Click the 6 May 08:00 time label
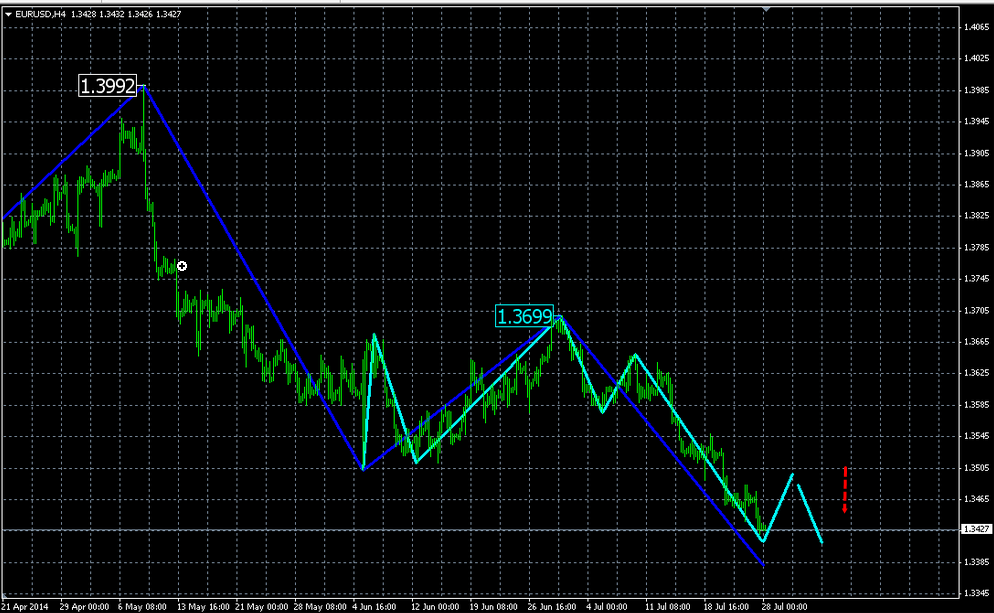 142,607
